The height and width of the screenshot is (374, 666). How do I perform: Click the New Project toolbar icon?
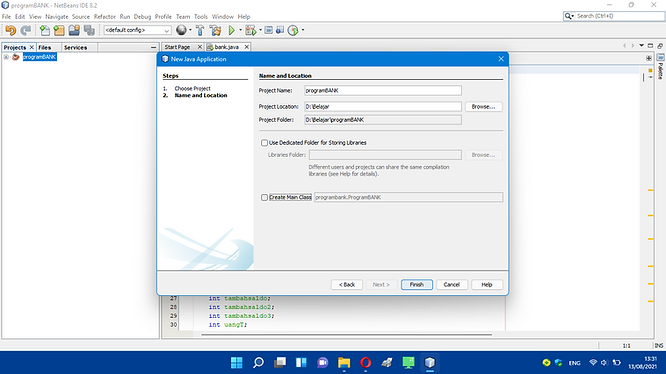[x=59, y=30]
